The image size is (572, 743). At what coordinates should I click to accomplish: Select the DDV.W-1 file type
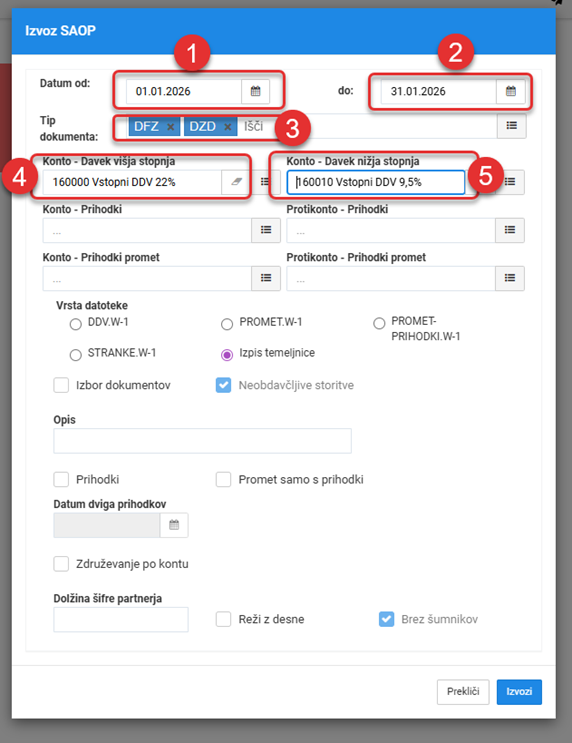coord(75,324)
